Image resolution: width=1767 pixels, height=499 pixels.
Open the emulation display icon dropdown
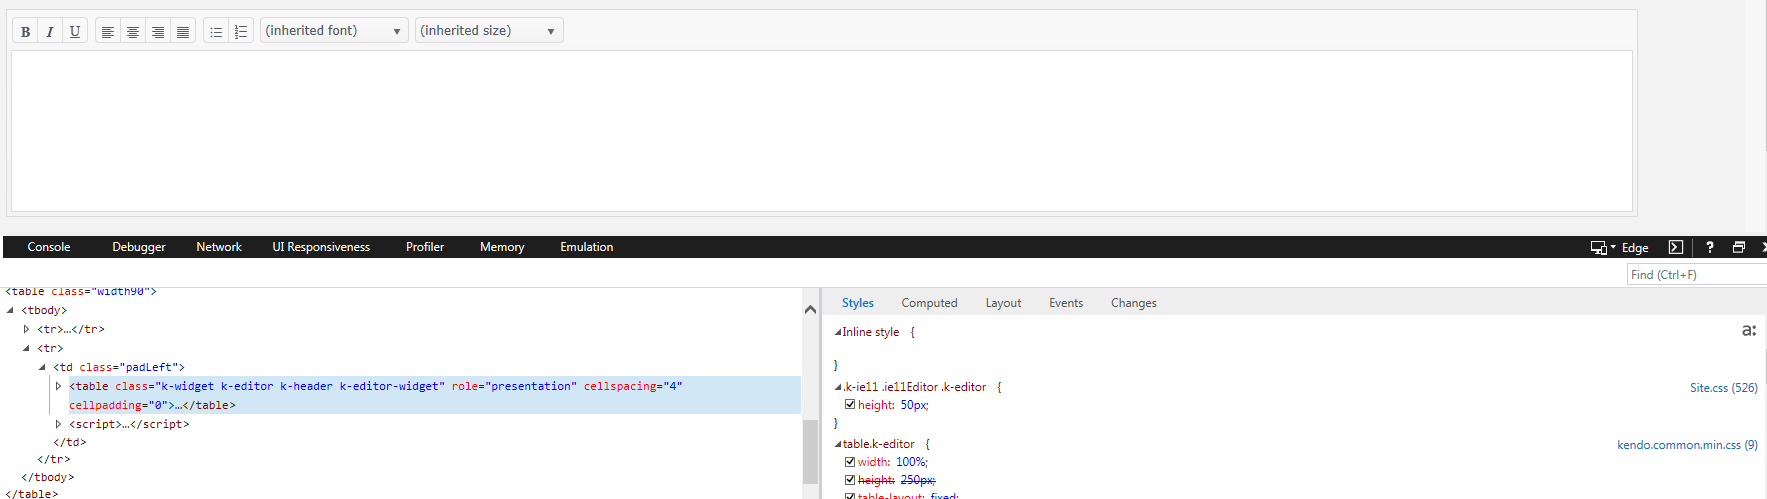(x=1603, y=247)
